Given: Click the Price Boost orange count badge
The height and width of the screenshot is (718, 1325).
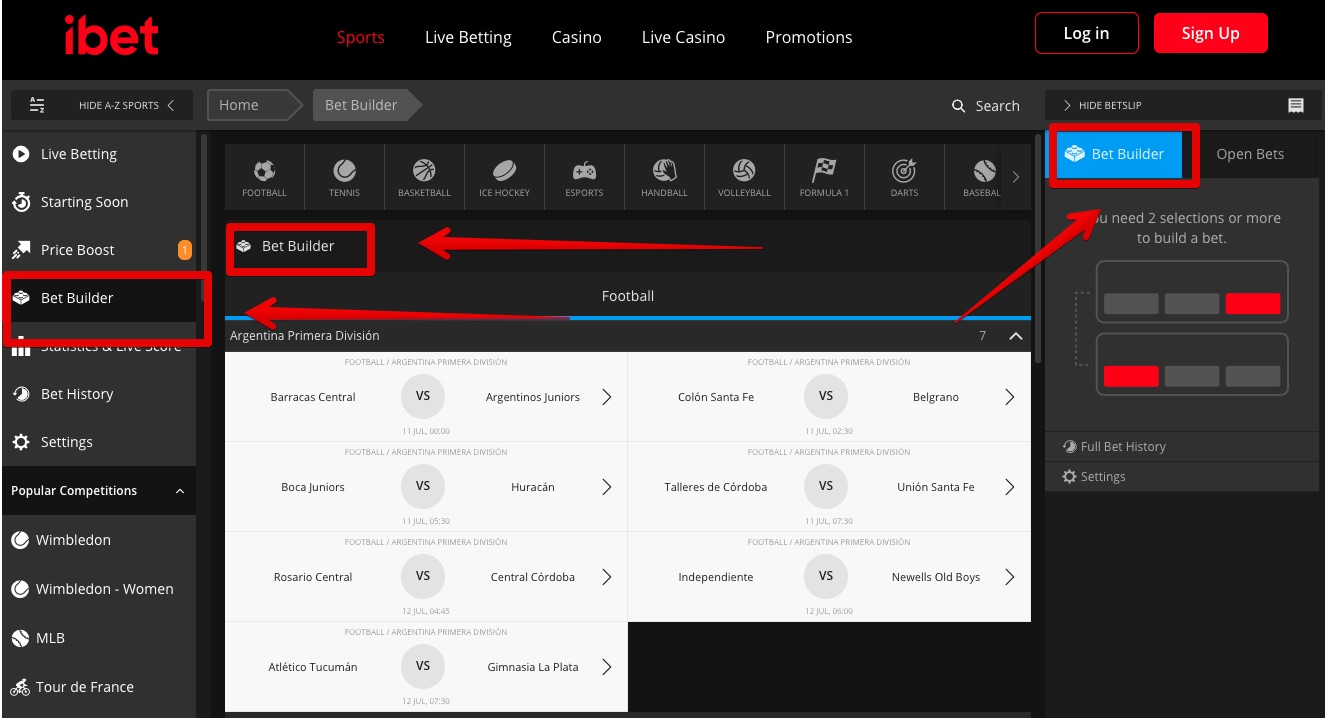Looking at the screenshot, I should pyautogui.click(x=185, y=250).
